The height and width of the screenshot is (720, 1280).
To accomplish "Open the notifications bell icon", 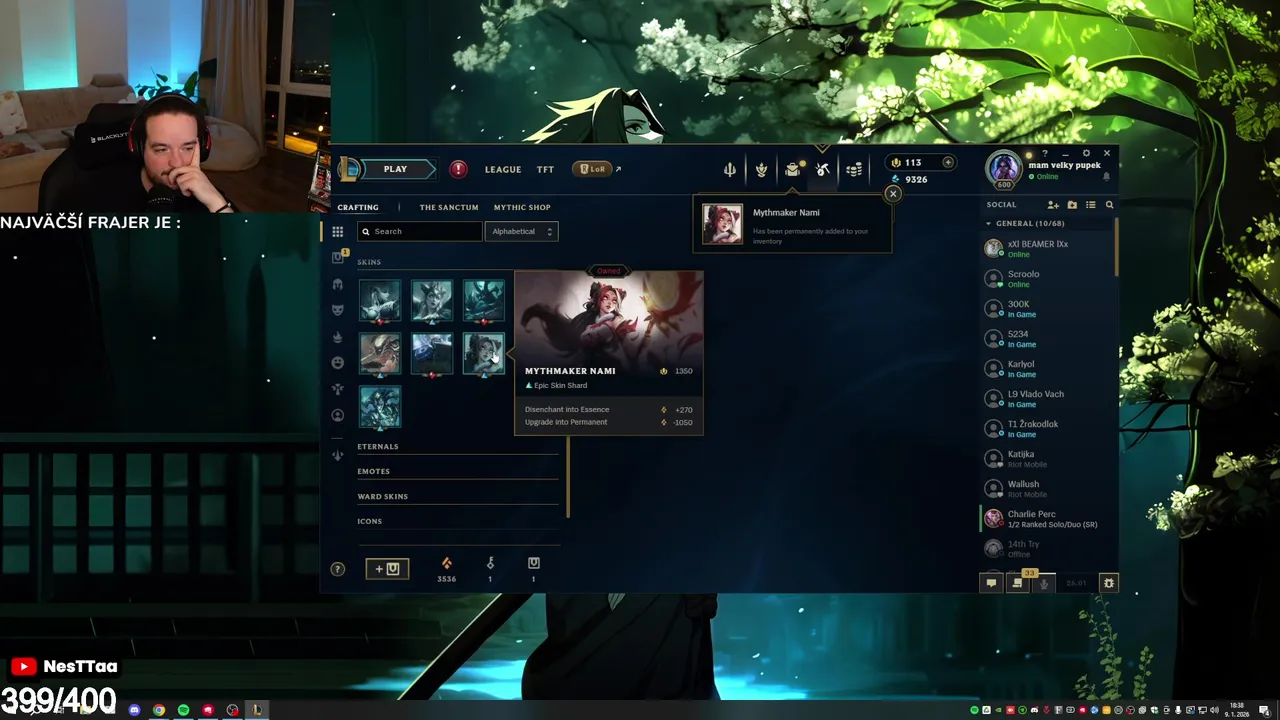I will click(x=1106, y=176).
